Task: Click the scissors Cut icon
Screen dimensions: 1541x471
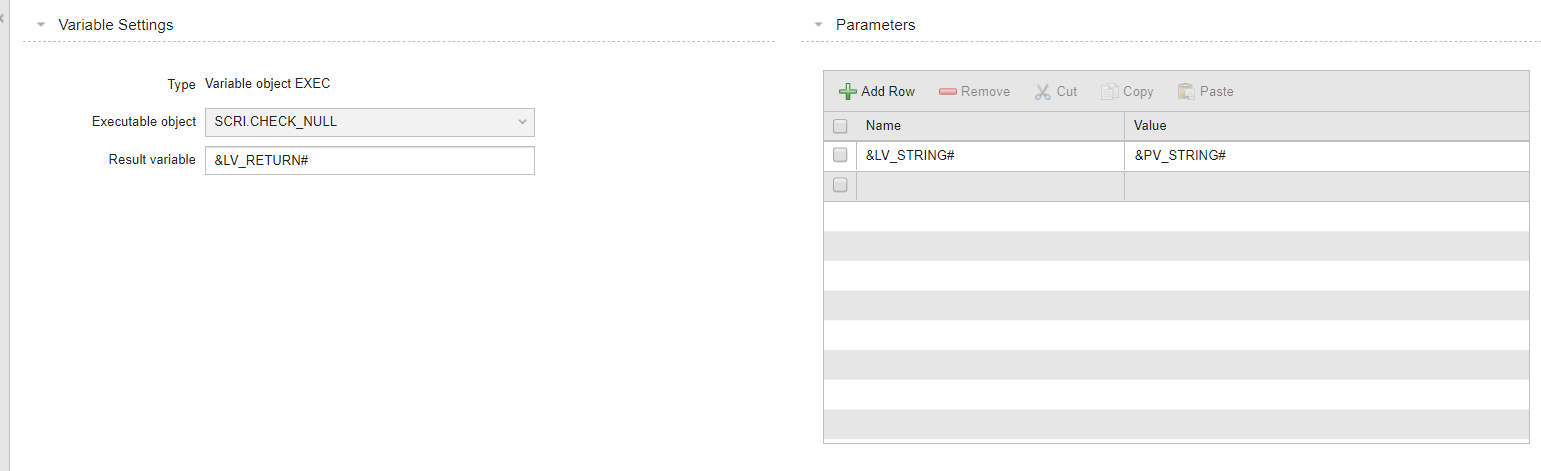Action: click(1042, 91)
